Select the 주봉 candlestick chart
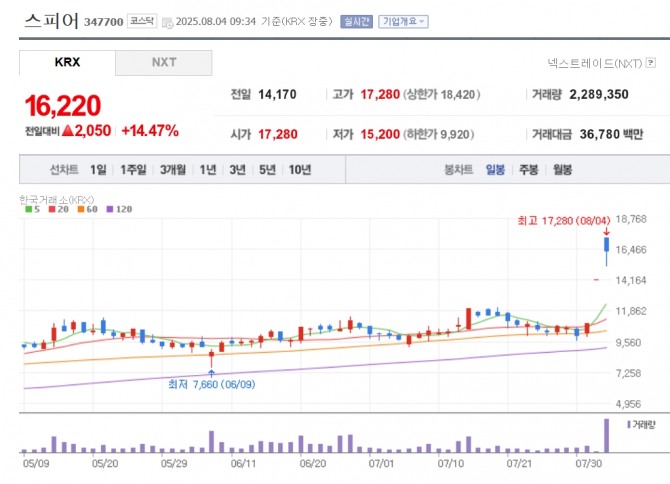670x484 pixels. pos(529,170)
